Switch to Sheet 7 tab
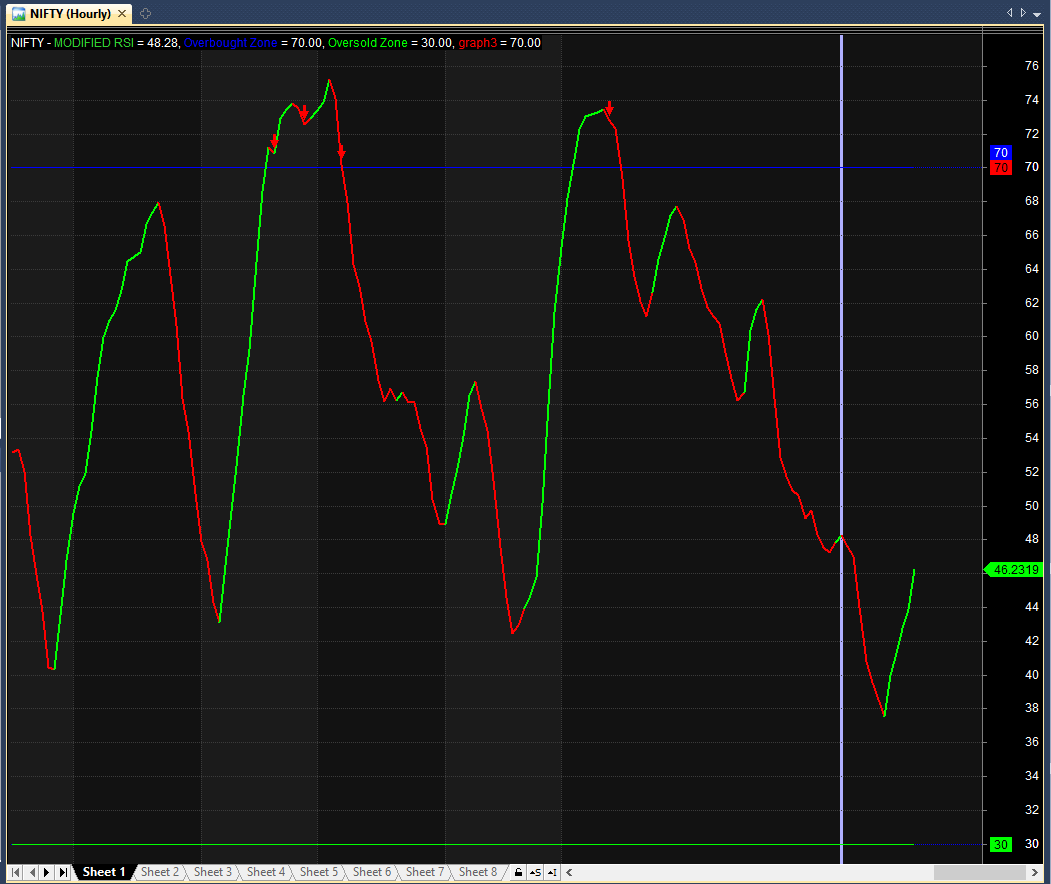The height and width of the screenshot is (884, 1051). point(424,872)
